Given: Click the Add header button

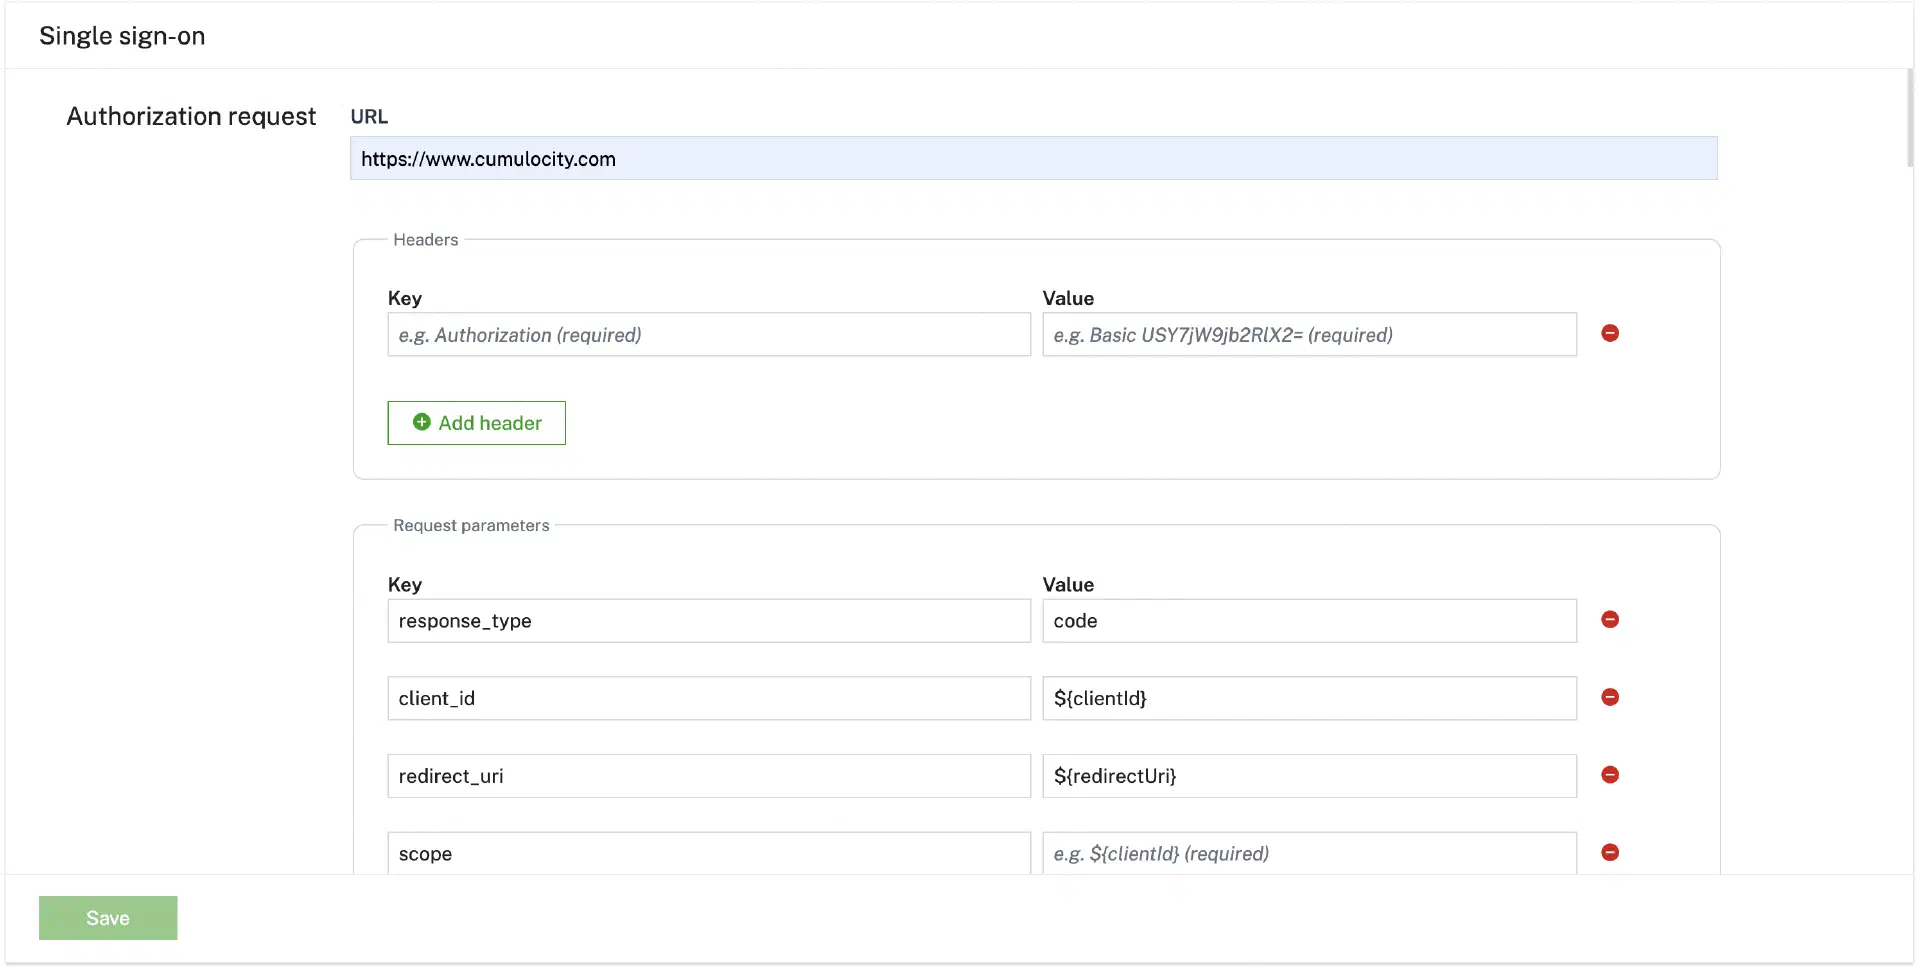Looking at the screenshot, I should [476, 423].
